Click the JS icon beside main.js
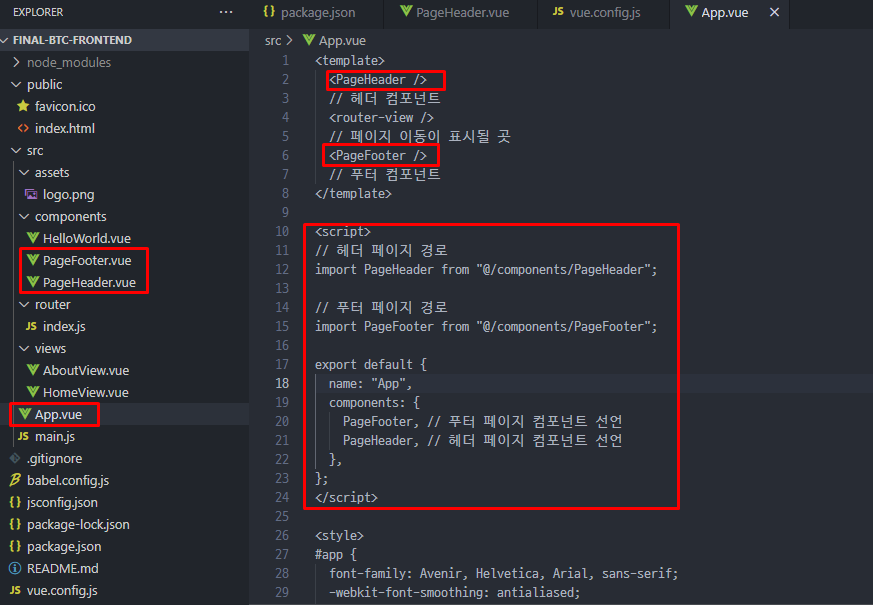The image size is (873, 605). coord(23,436)
